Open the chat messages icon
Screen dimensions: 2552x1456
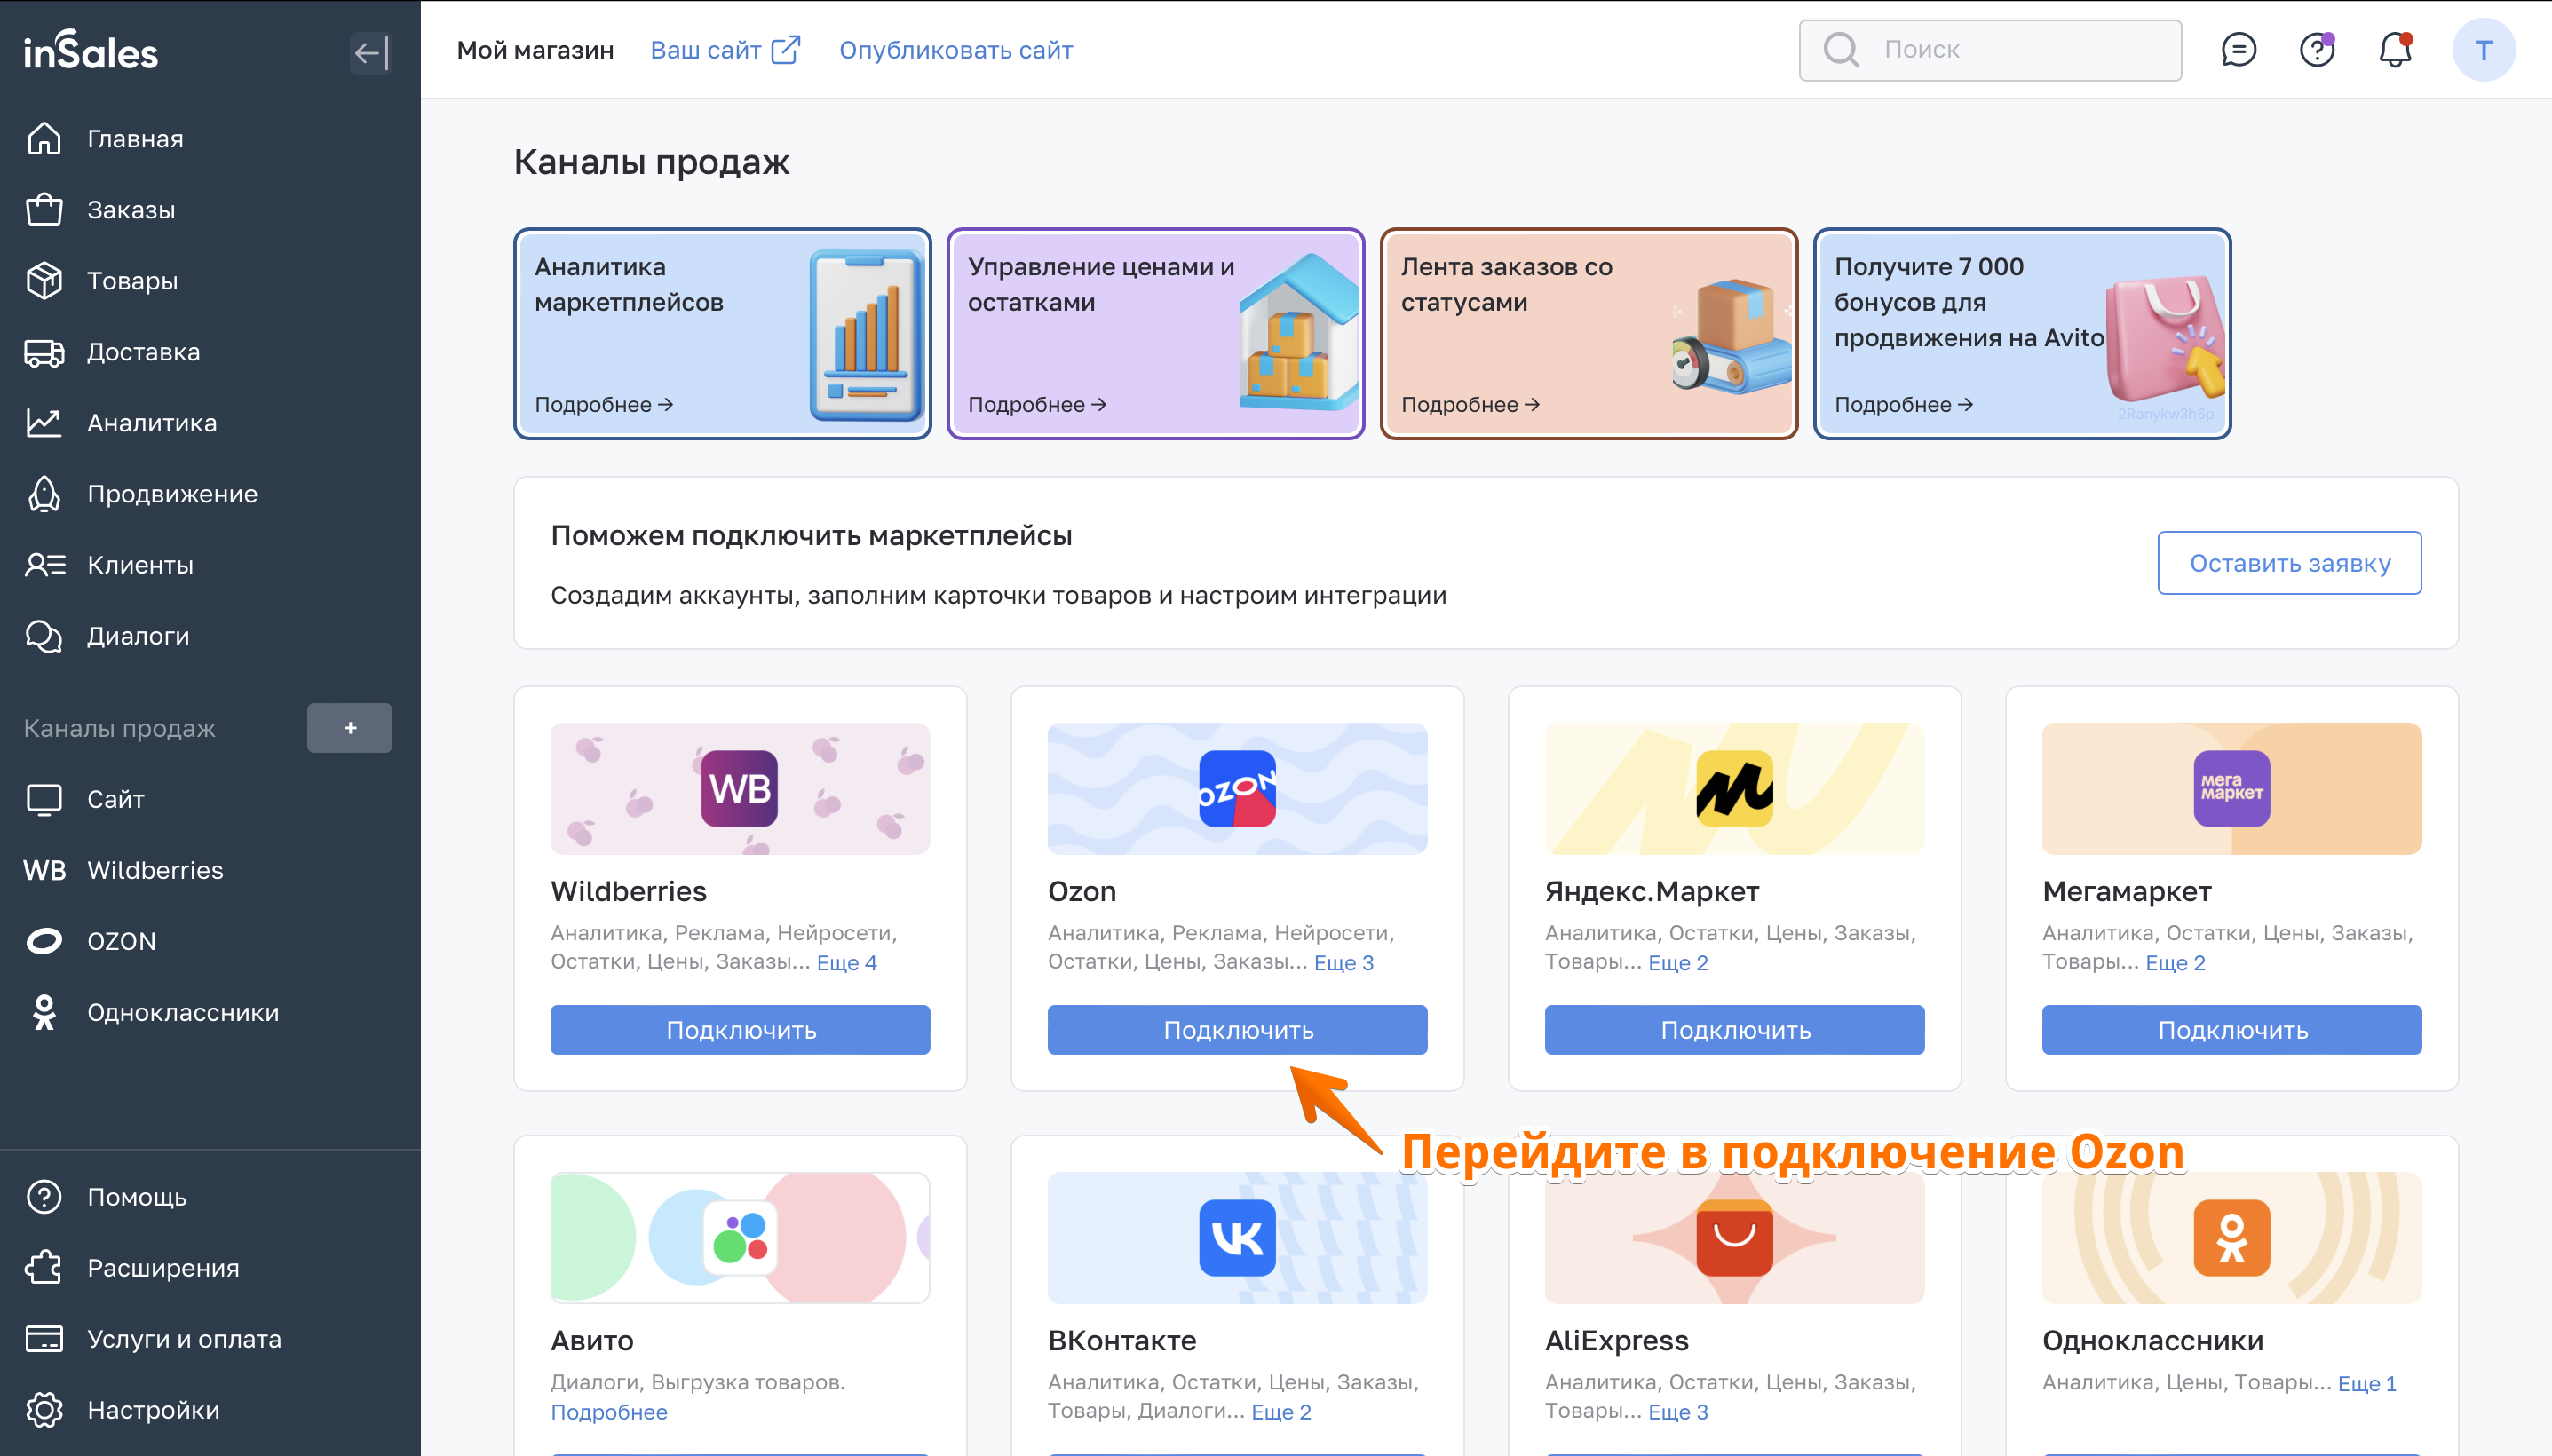coord(2238,50)
